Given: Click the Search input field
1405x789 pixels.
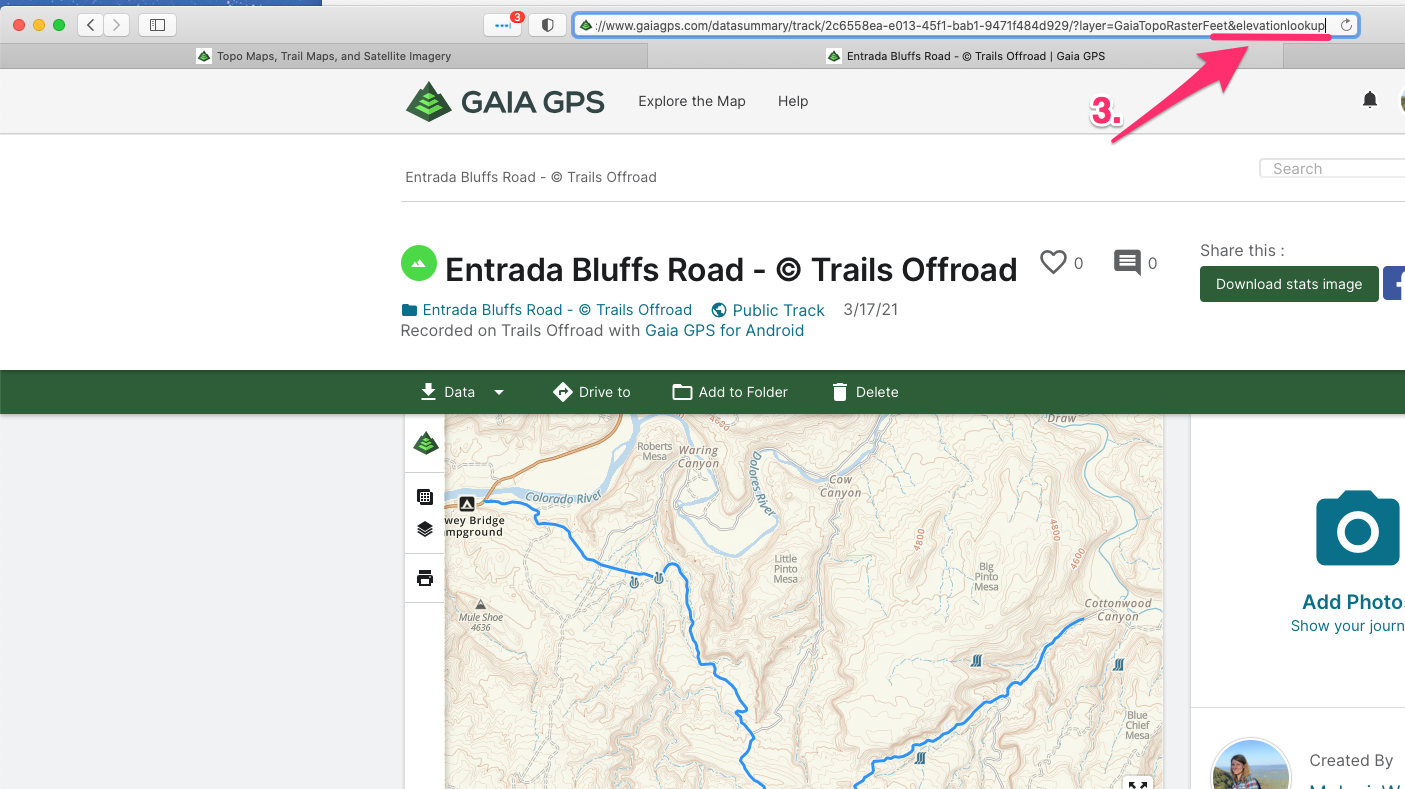Looking at the screenshot, I should (x=1332, y=169).
